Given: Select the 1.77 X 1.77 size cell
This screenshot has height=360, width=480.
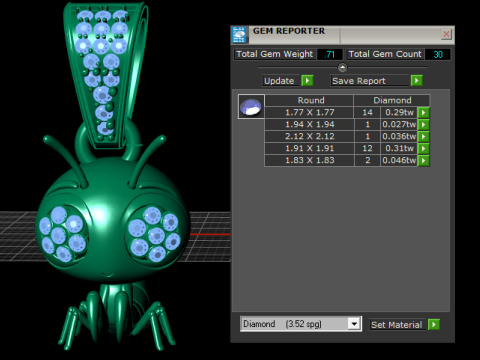Looking at the screenshot, I should pyautogui.click(x=309, y=112).
